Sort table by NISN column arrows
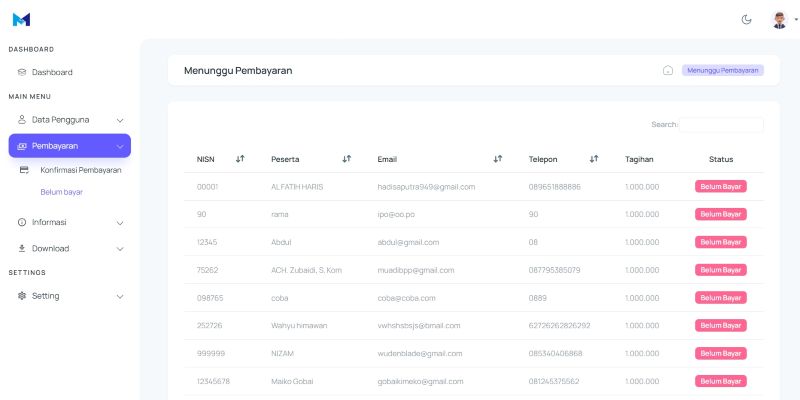The image size is (800, 400). click(x=240, y=159)
